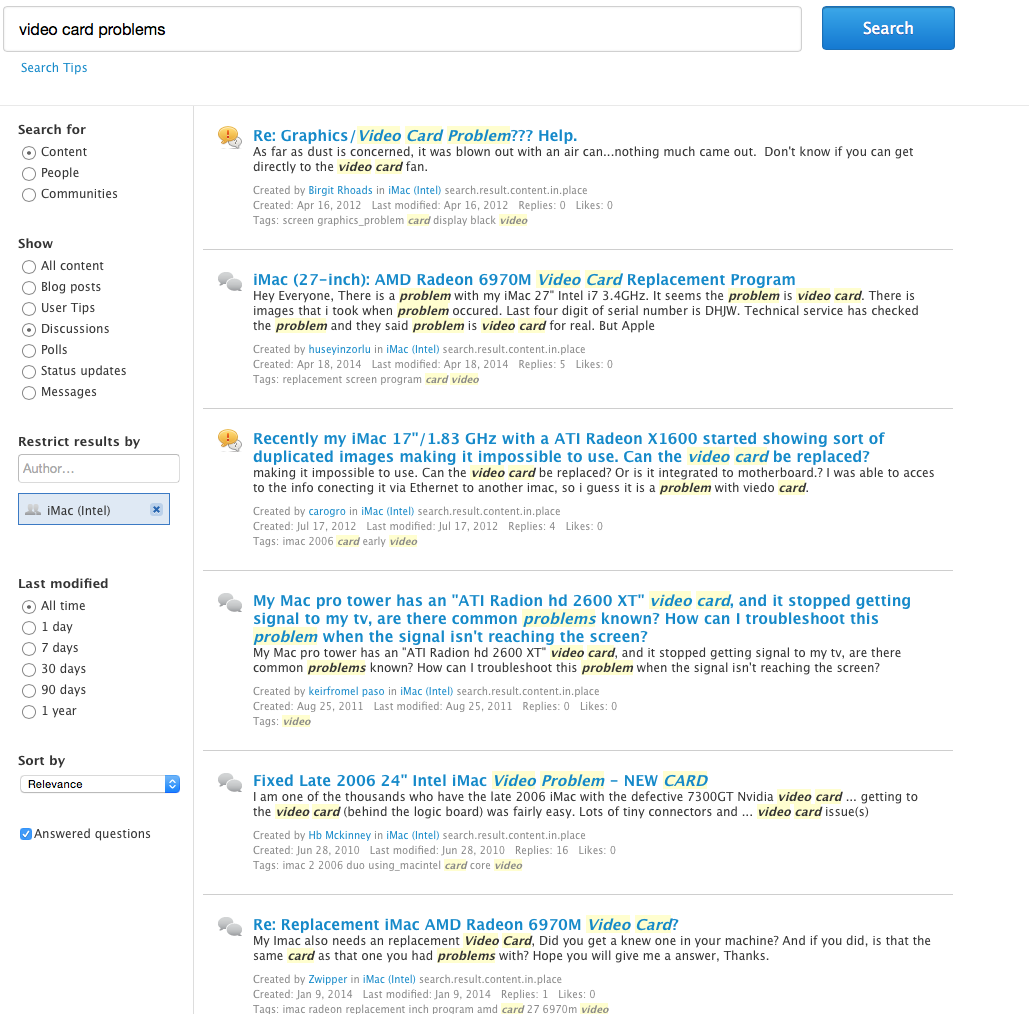Image resolution: width=1029 pixels, height=1014 pixels.
Task: Click question icon beside iMac 17" ATI Radeon result
Action: 230,440
